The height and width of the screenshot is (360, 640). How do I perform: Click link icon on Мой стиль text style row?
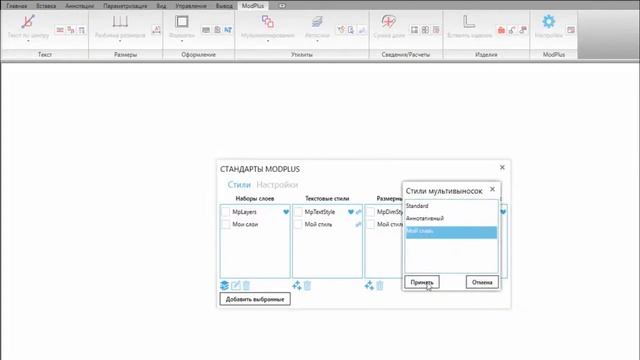pyautogui.click(x=358, y=224)
